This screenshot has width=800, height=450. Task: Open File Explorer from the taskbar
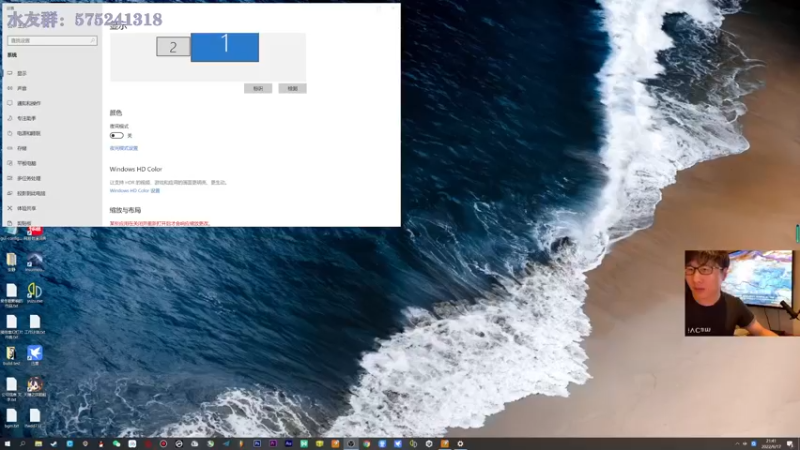[38, 444]
